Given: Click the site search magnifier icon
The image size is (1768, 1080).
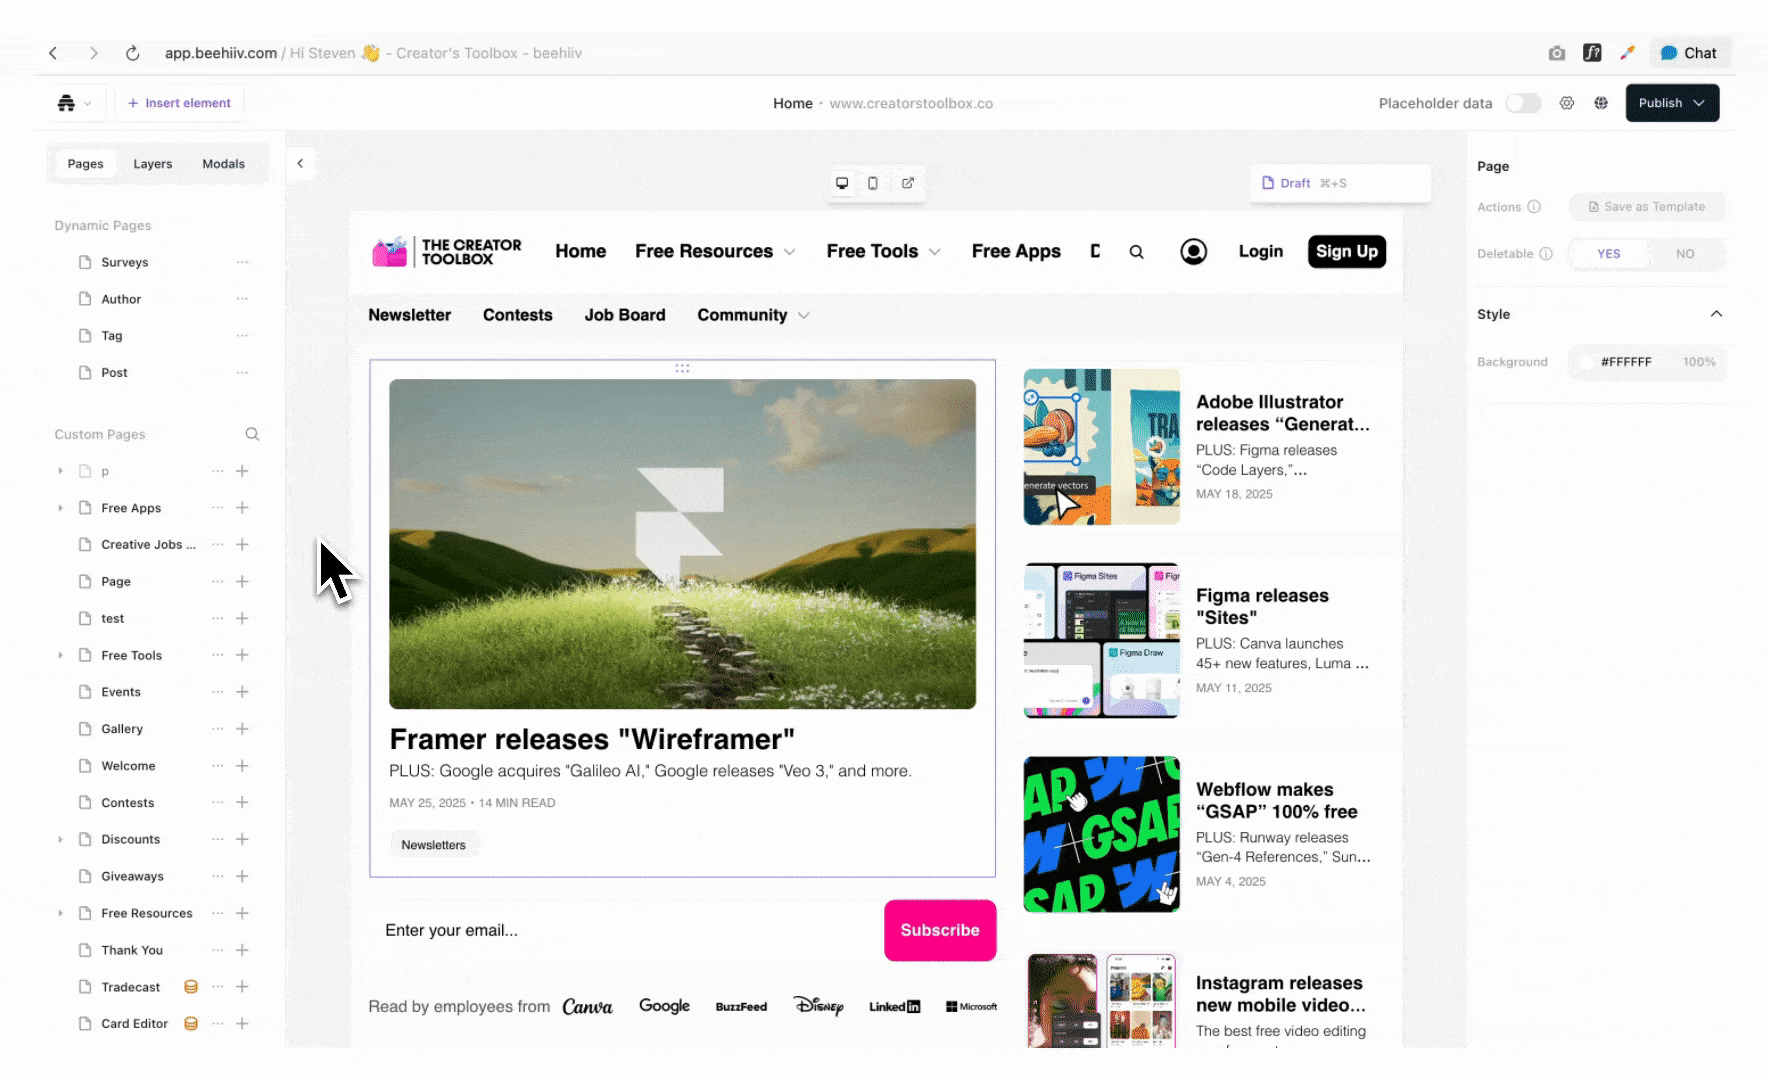Looking at the screenshot, I should coord(1136,252).
